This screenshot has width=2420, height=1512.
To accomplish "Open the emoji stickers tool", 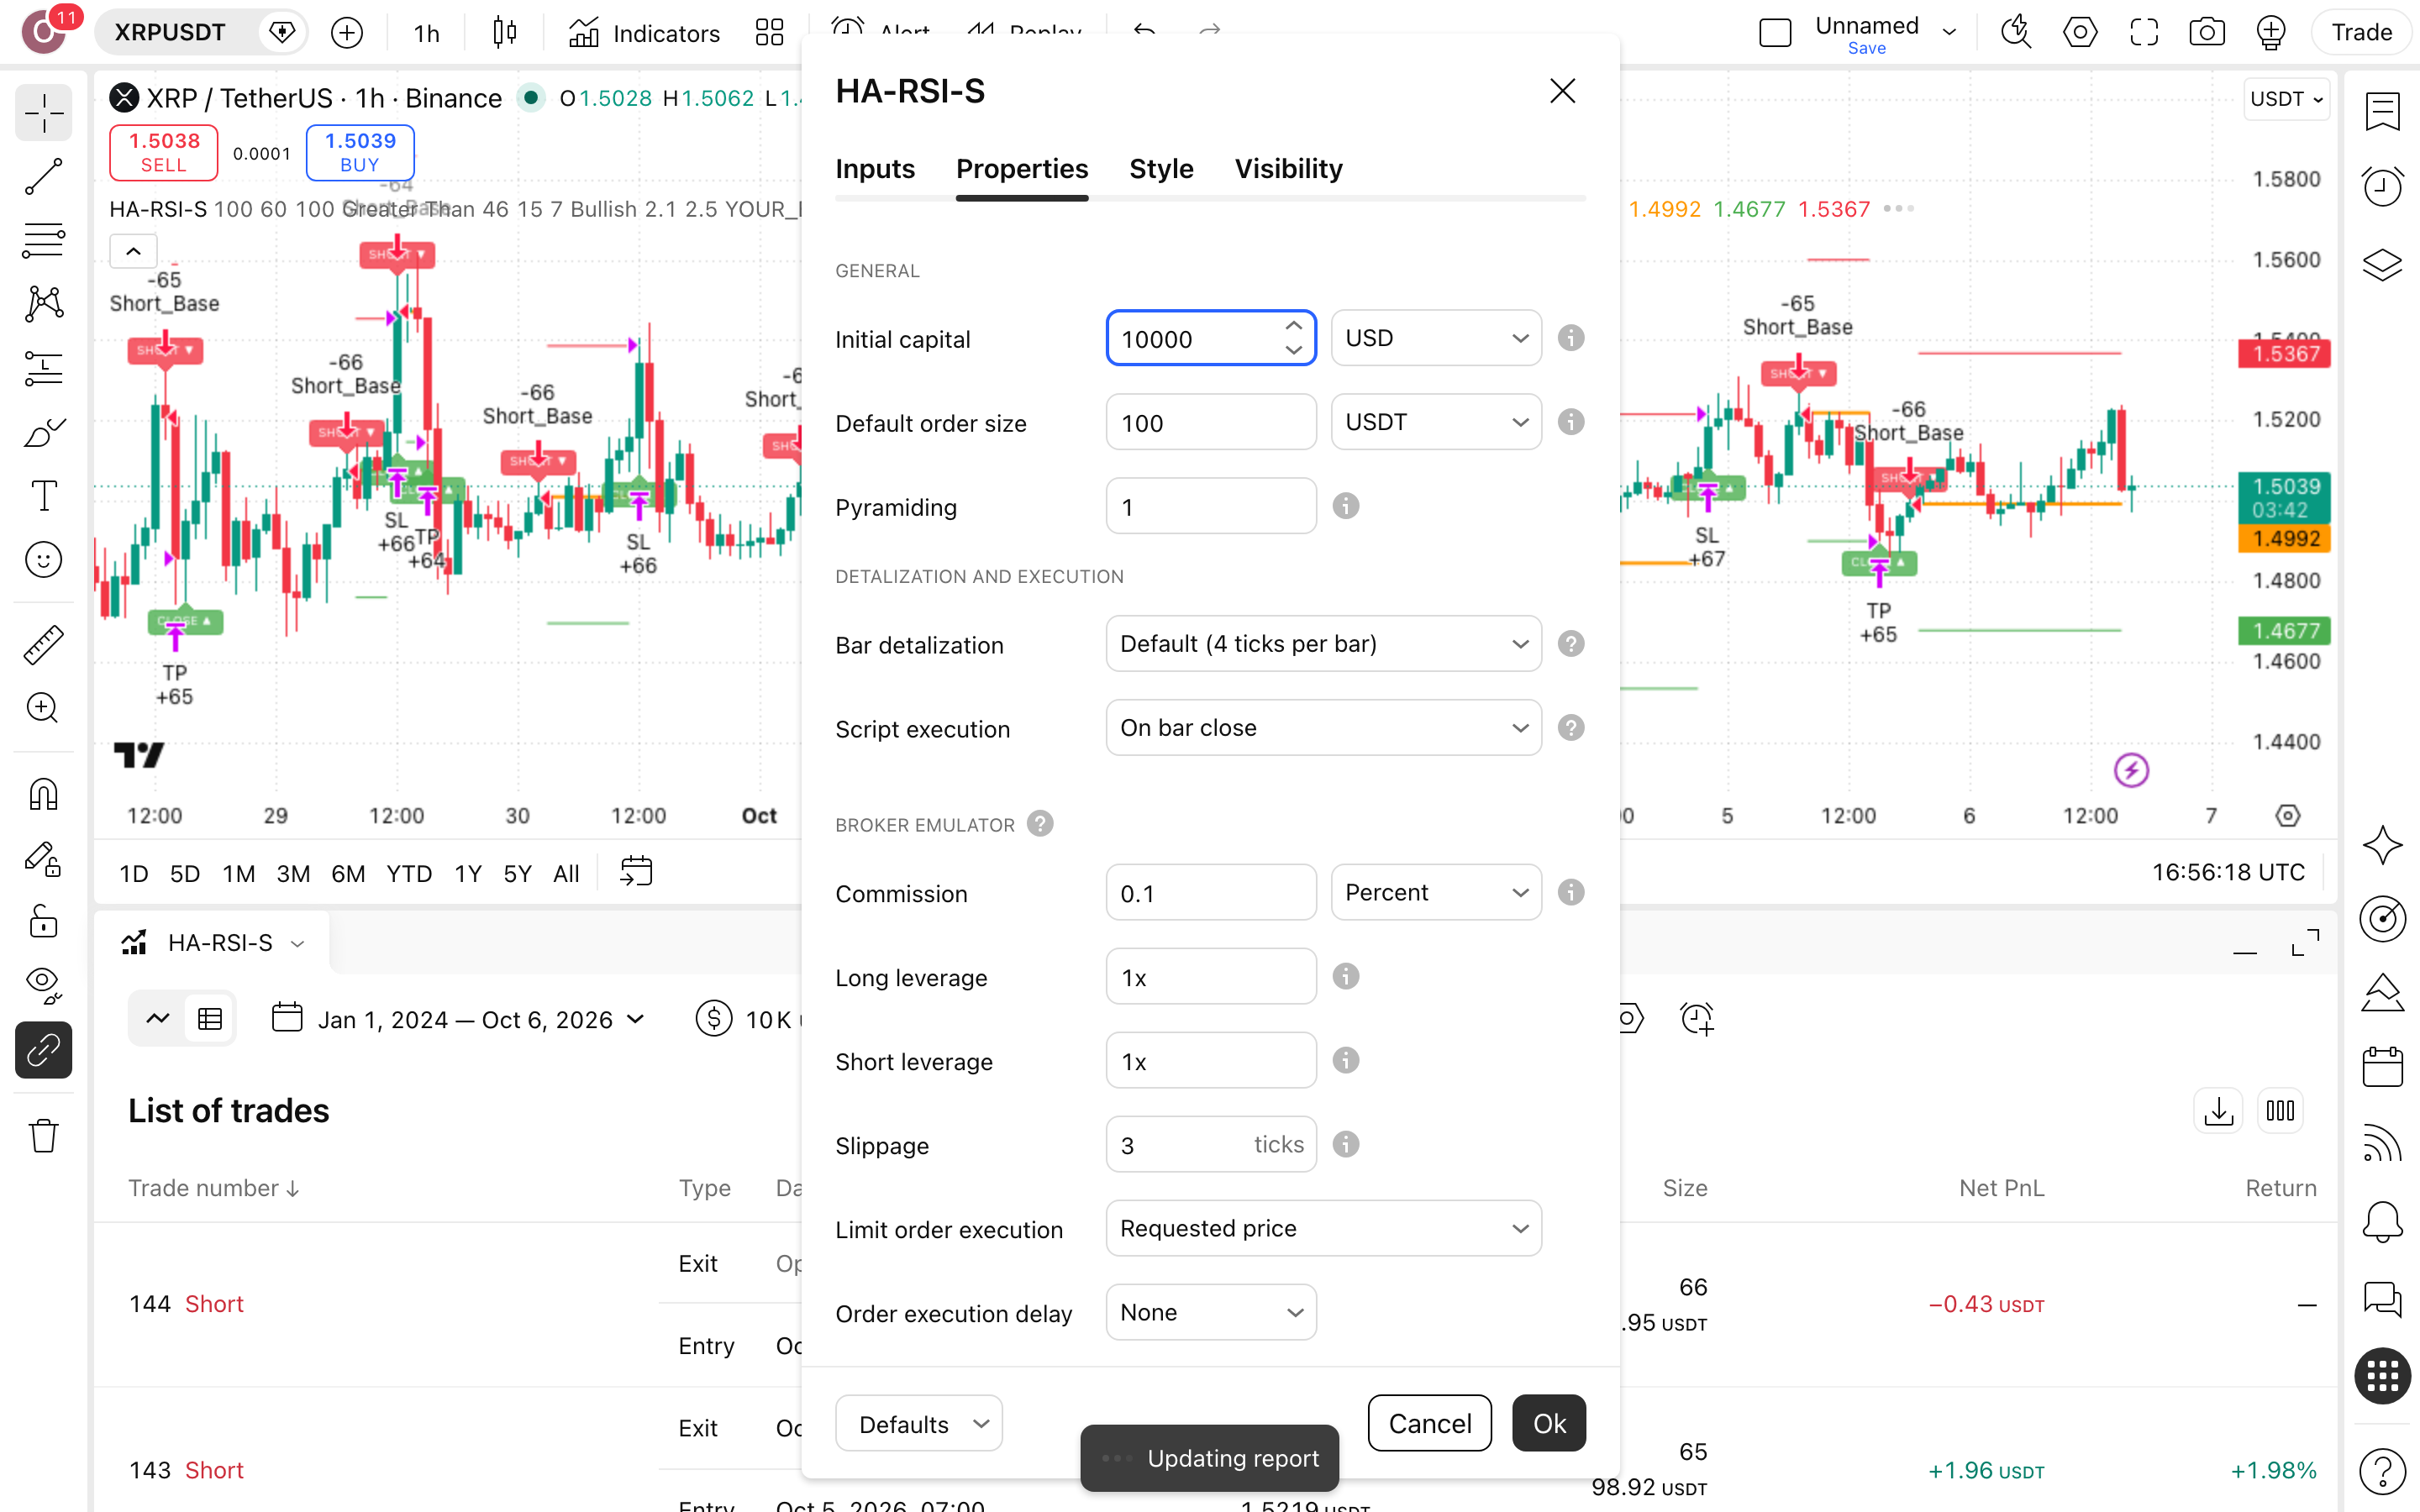I will (x=43, y=559).
